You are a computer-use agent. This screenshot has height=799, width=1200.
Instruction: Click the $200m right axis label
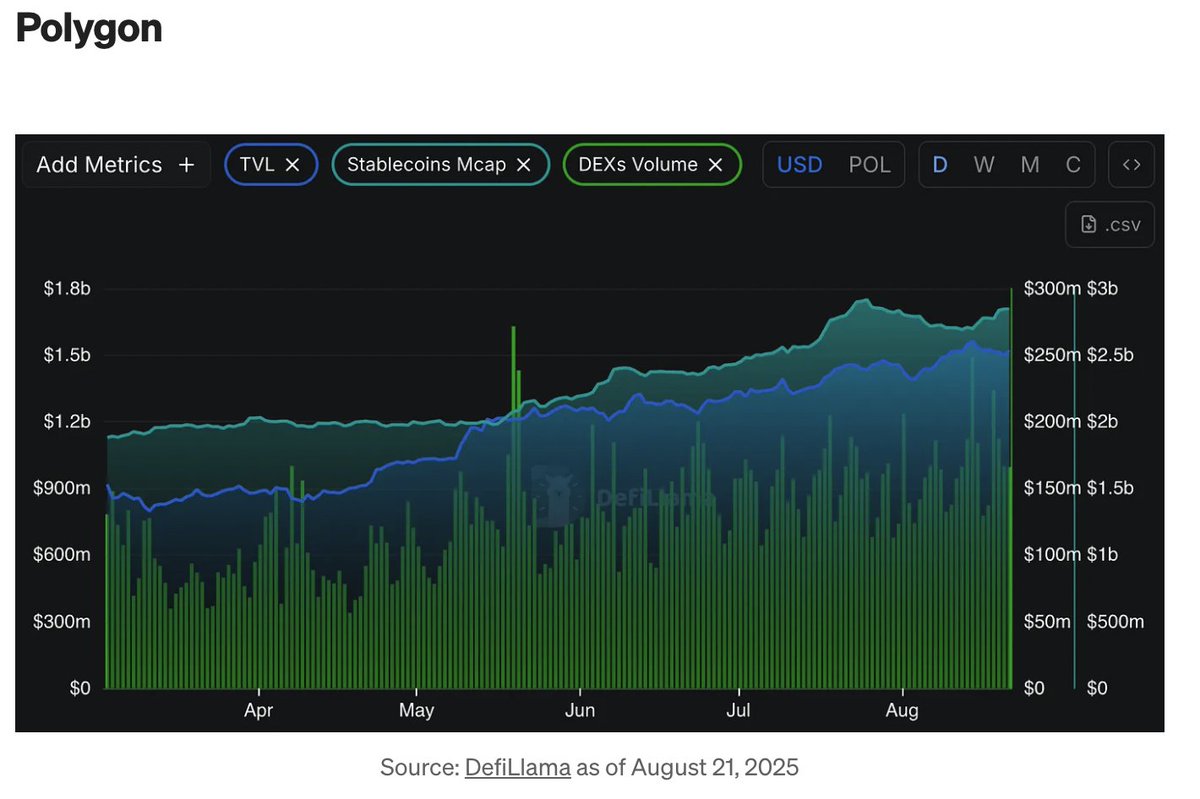(1053, 422)
